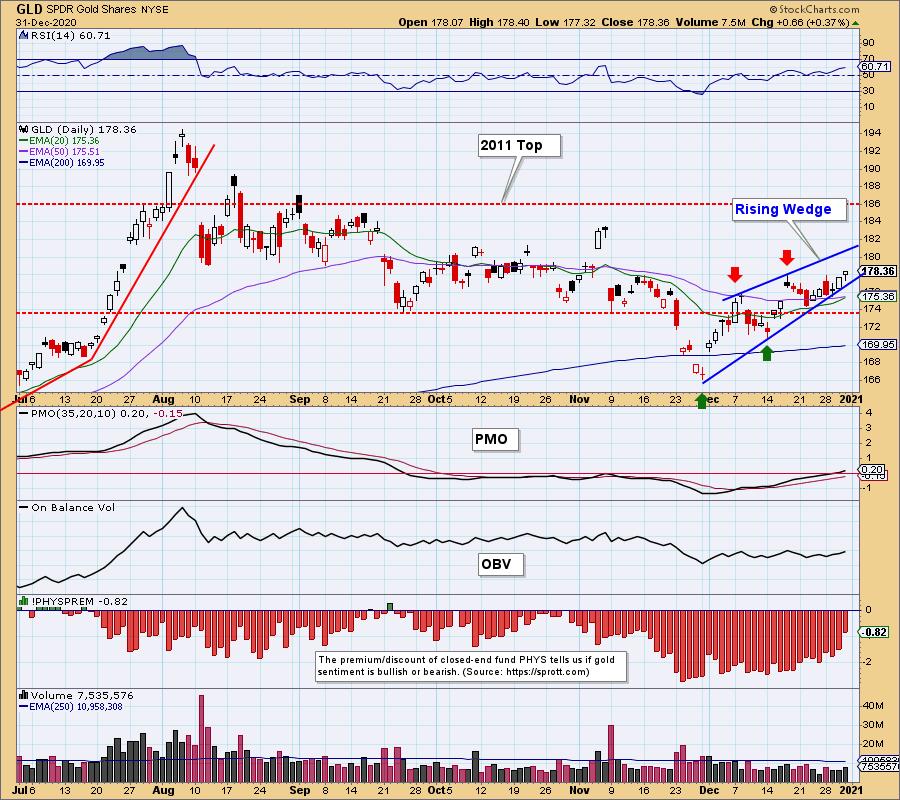Viewport: 900px width, 800px height.
Task: Click the -0.82 value tag on PHYSPREM axis
Action: 875,632
